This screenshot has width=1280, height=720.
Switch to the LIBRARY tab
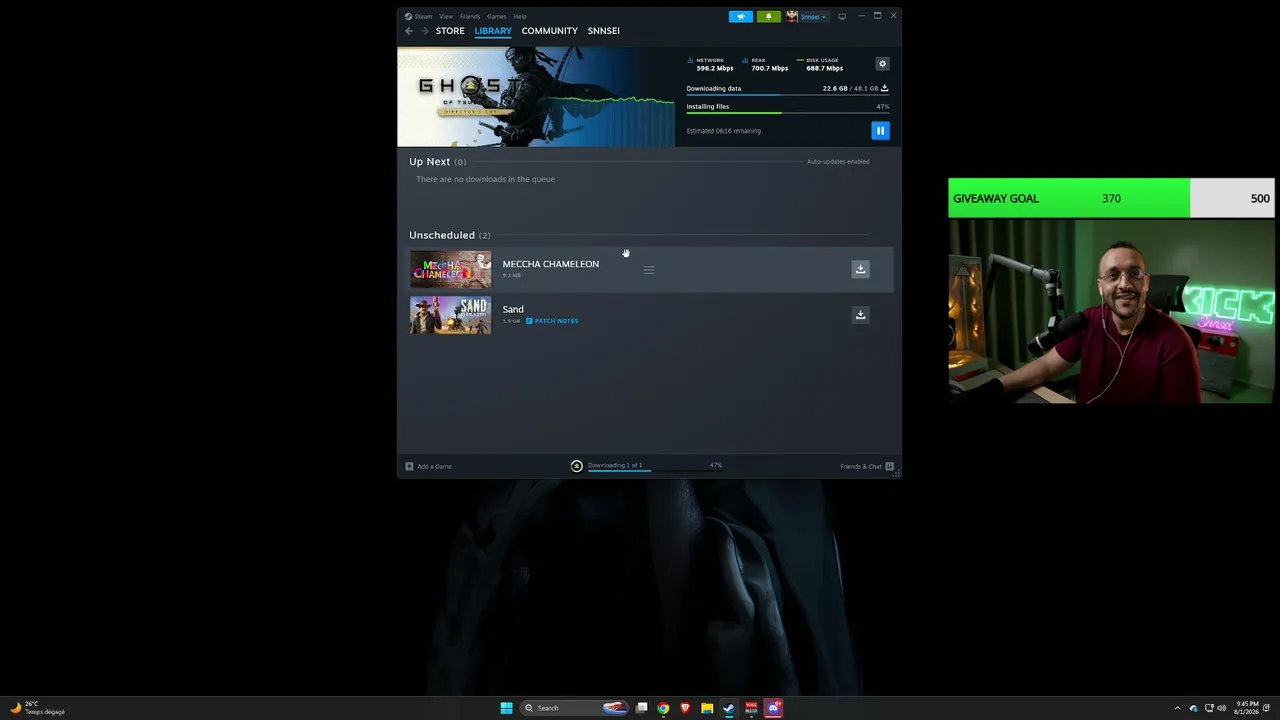[x=493, y=31]
